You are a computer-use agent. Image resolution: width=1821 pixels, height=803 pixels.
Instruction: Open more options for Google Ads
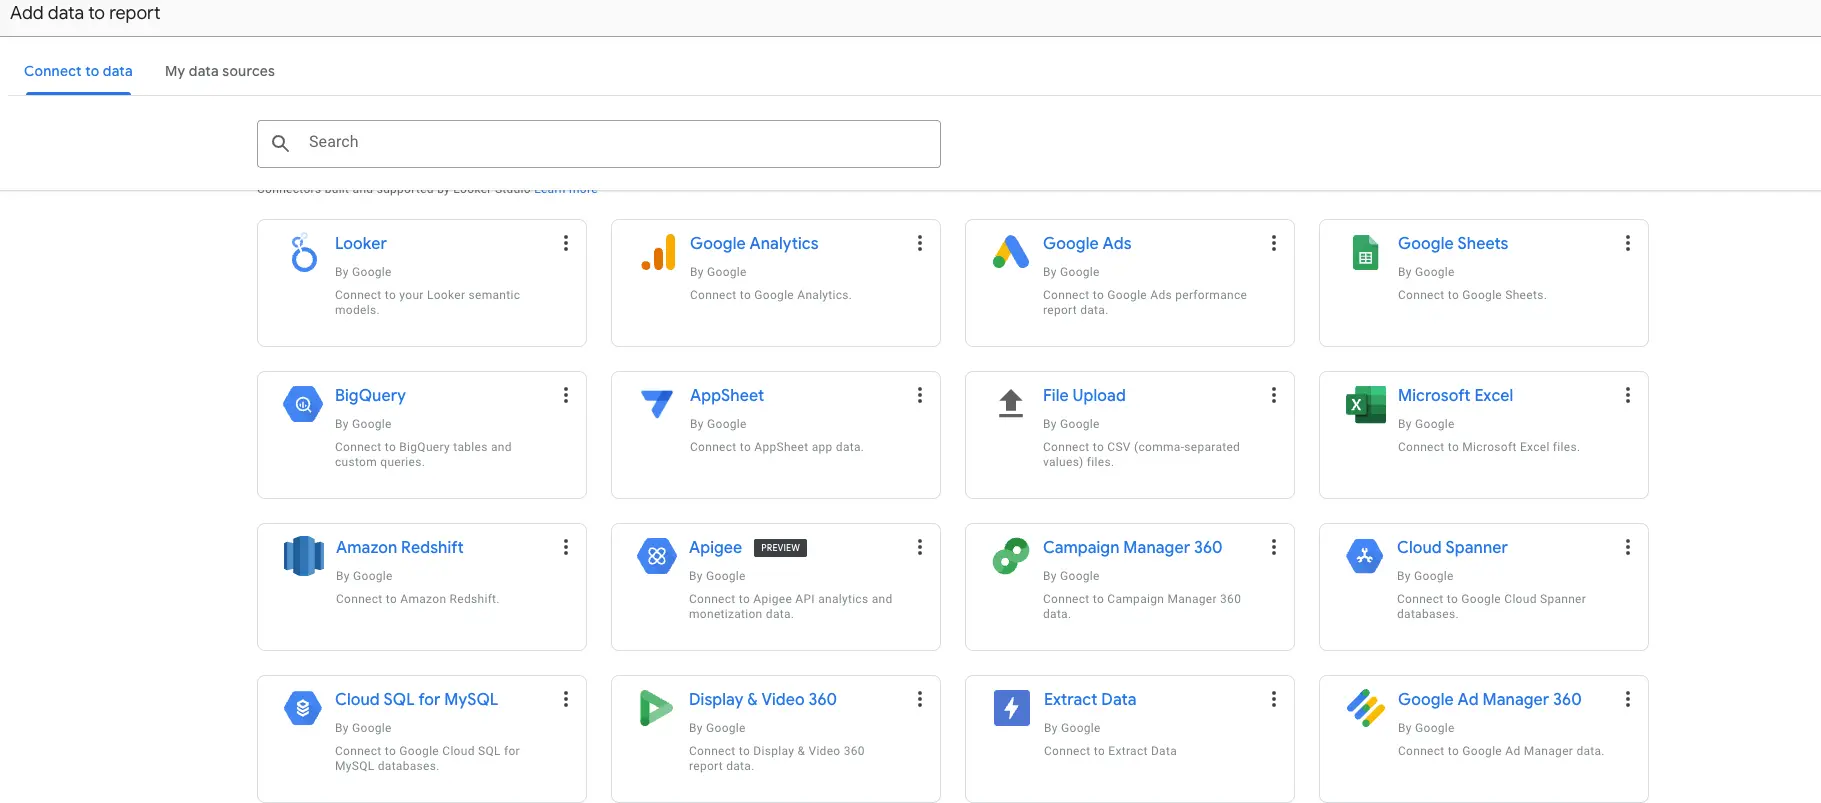pyautogui.click(x=1274, y=243)
